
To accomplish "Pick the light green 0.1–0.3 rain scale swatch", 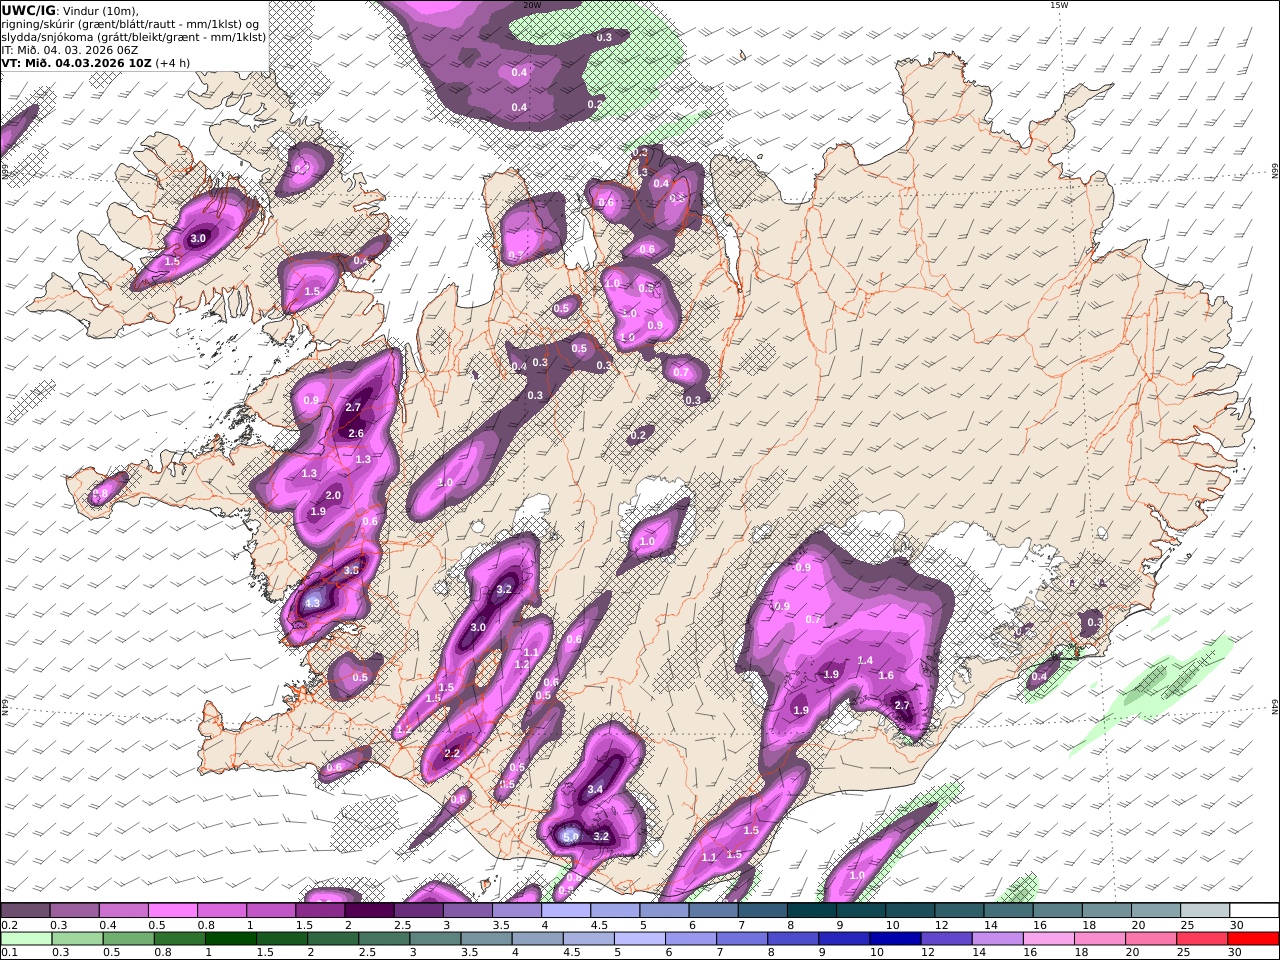I will pos(26,938).
